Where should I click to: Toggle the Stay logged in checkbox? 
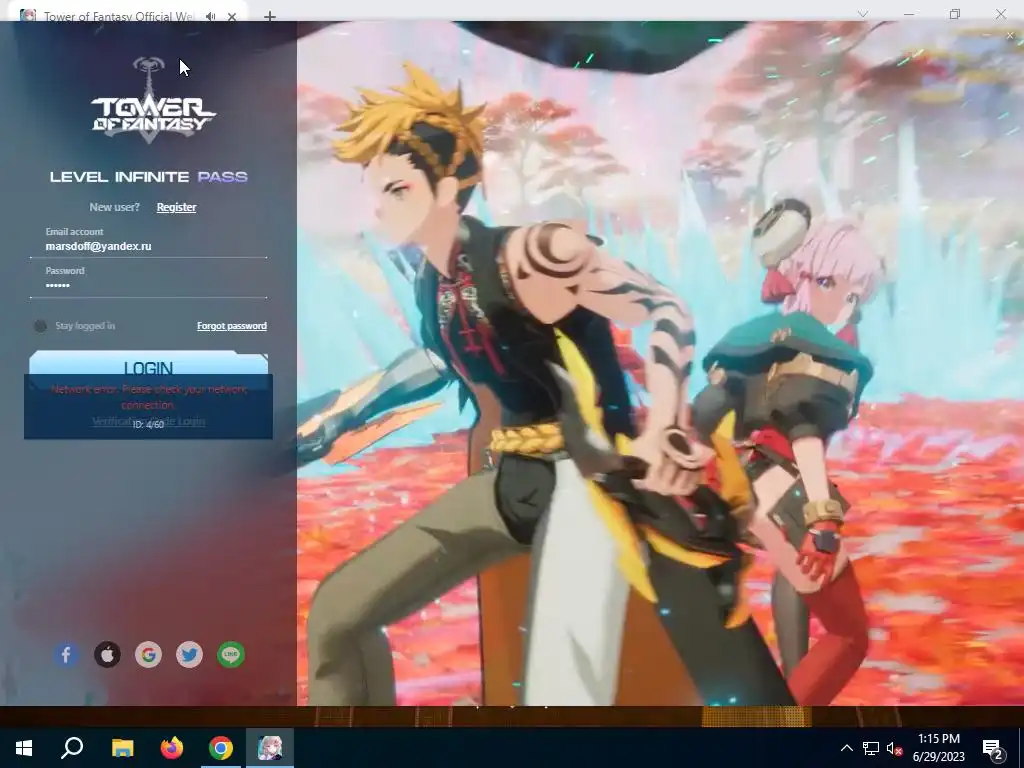[x=40, y=326]
